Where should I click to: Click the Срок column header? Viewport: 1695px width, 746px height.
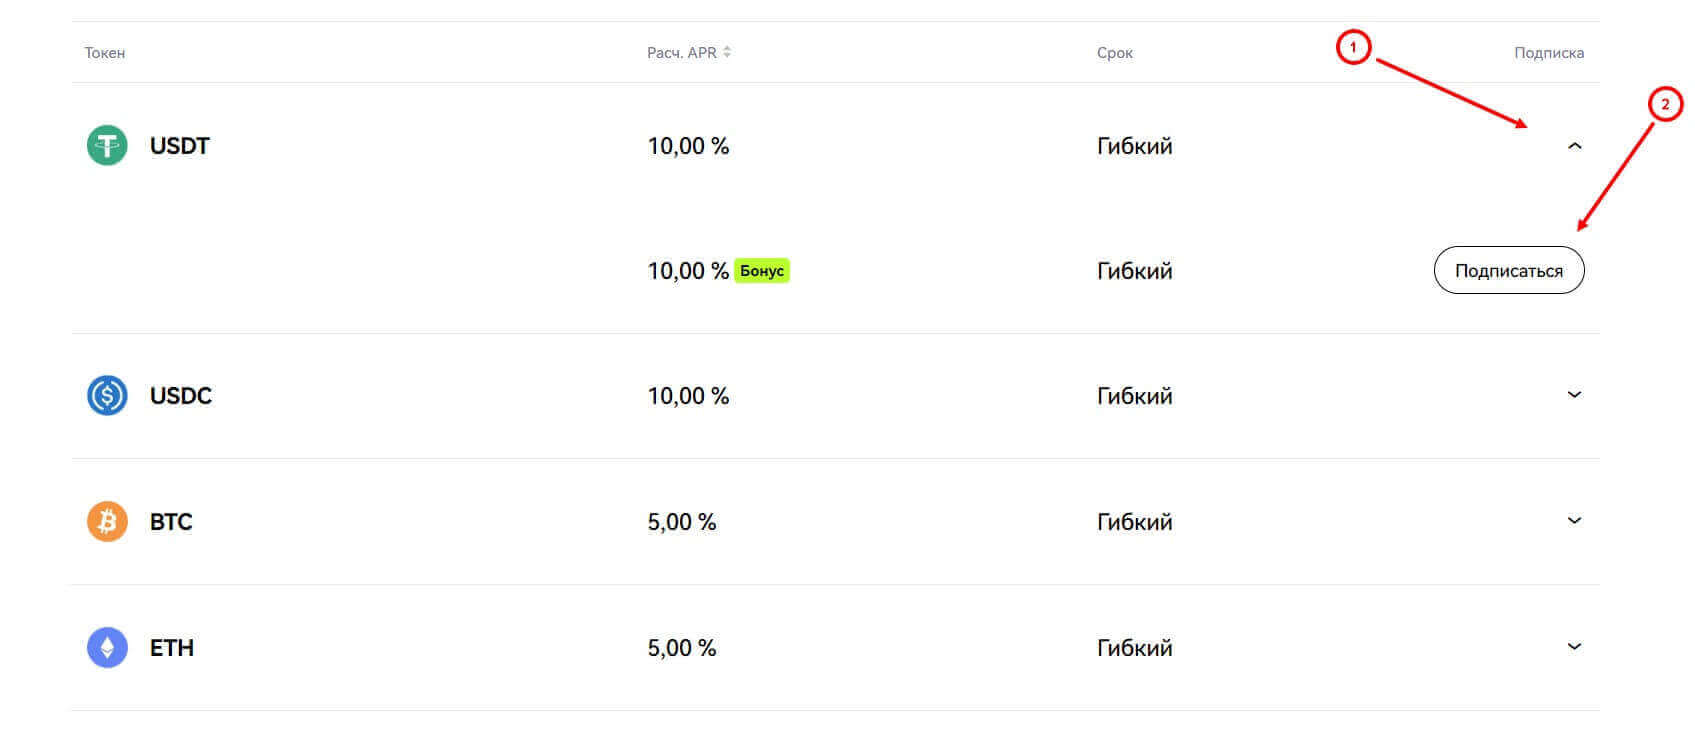tap(1114, 53)
